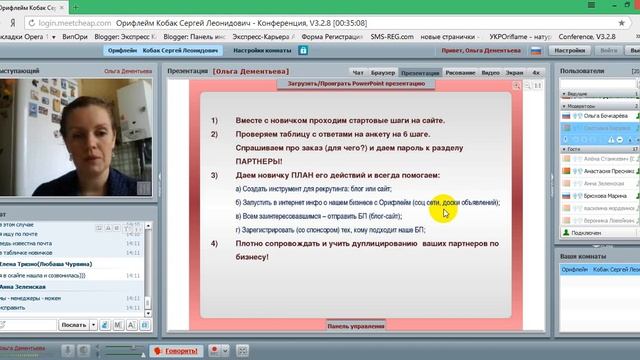Screen dimensions: 640x360
Task: Zoom out of the presentation with the minus magnifier
Action: tap(527, 85)
